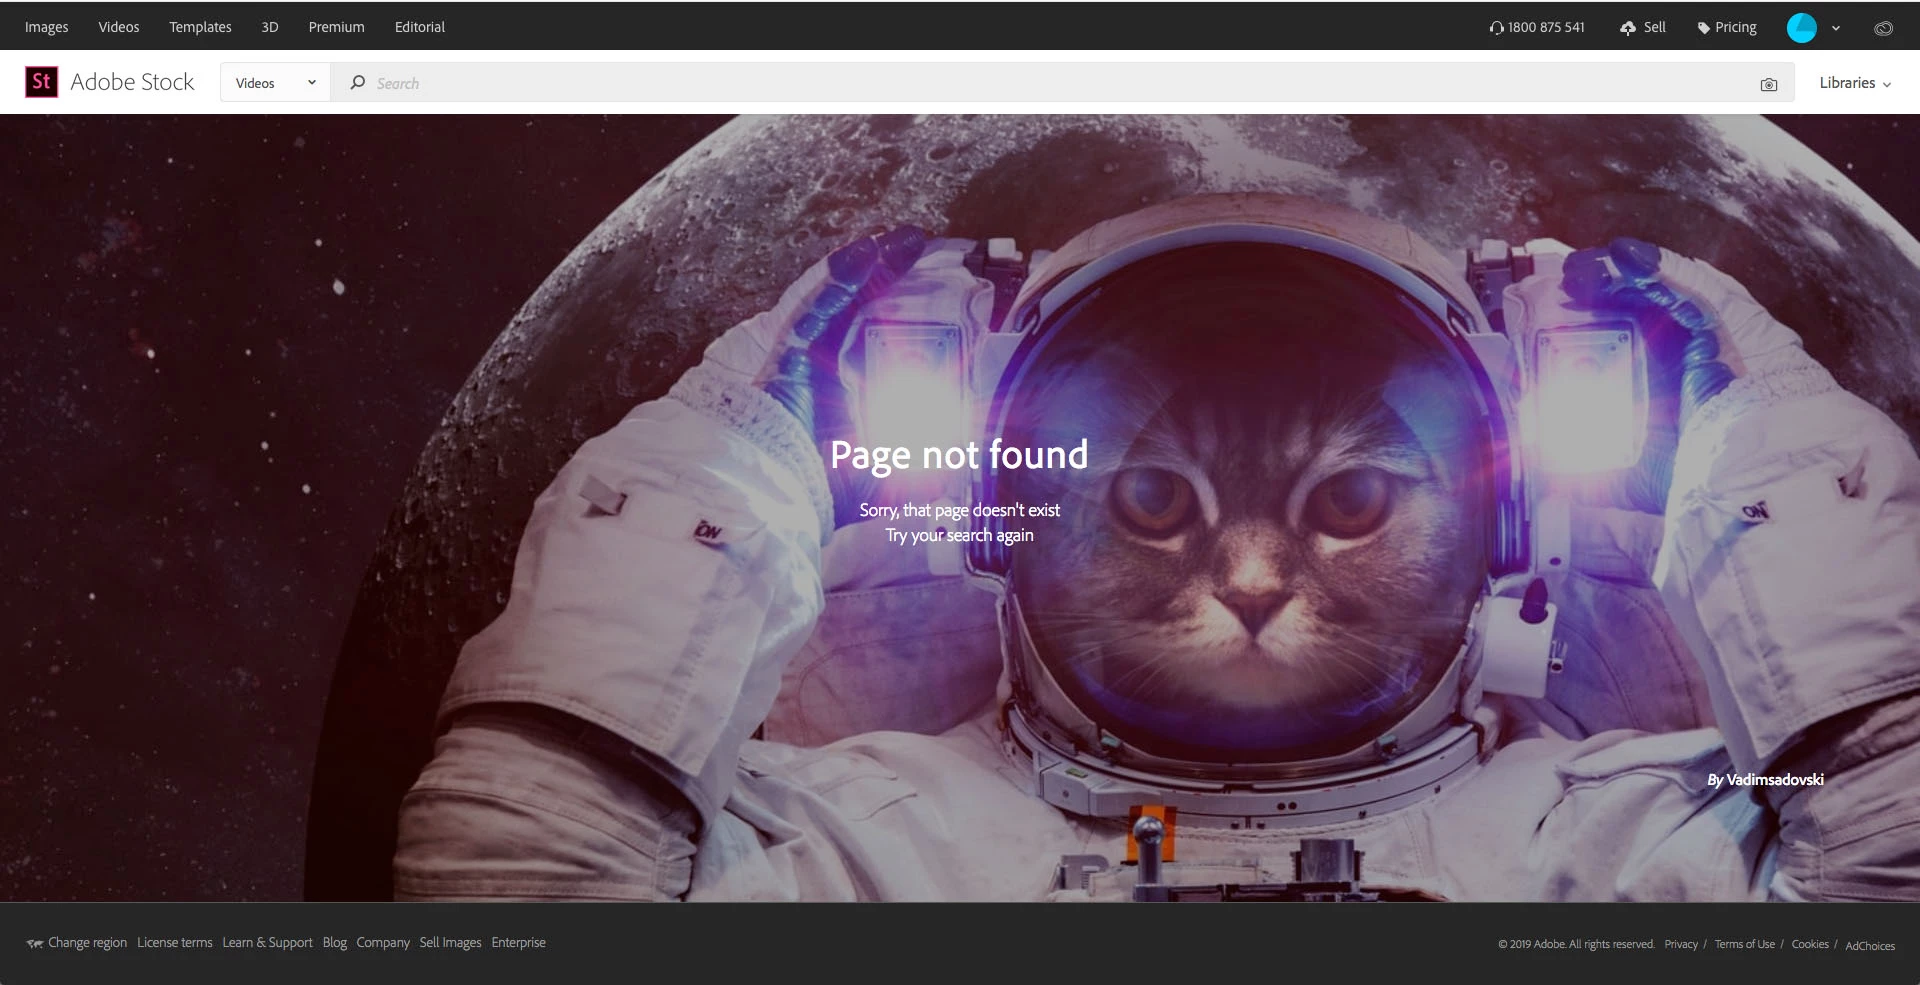Open the Editorial menu item
The image size is (1920, 985).
[420, 27]
